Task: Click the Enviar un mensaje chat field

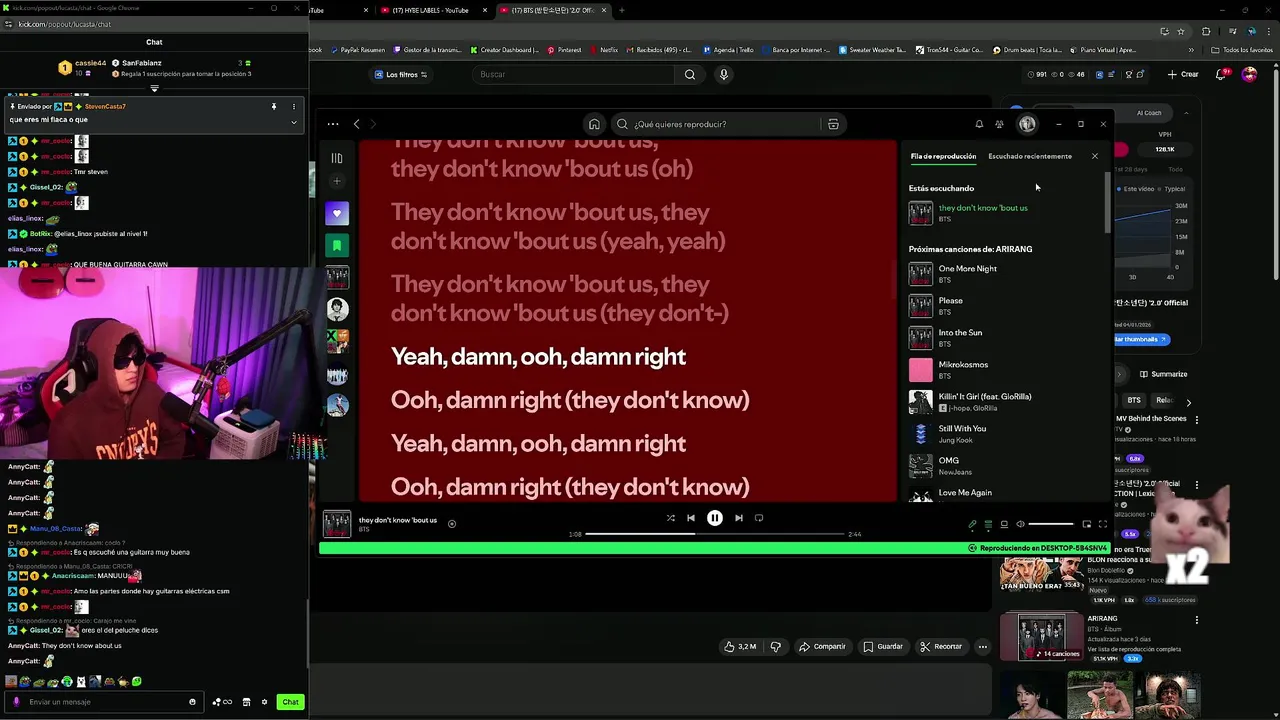Action: click(105, 702)
